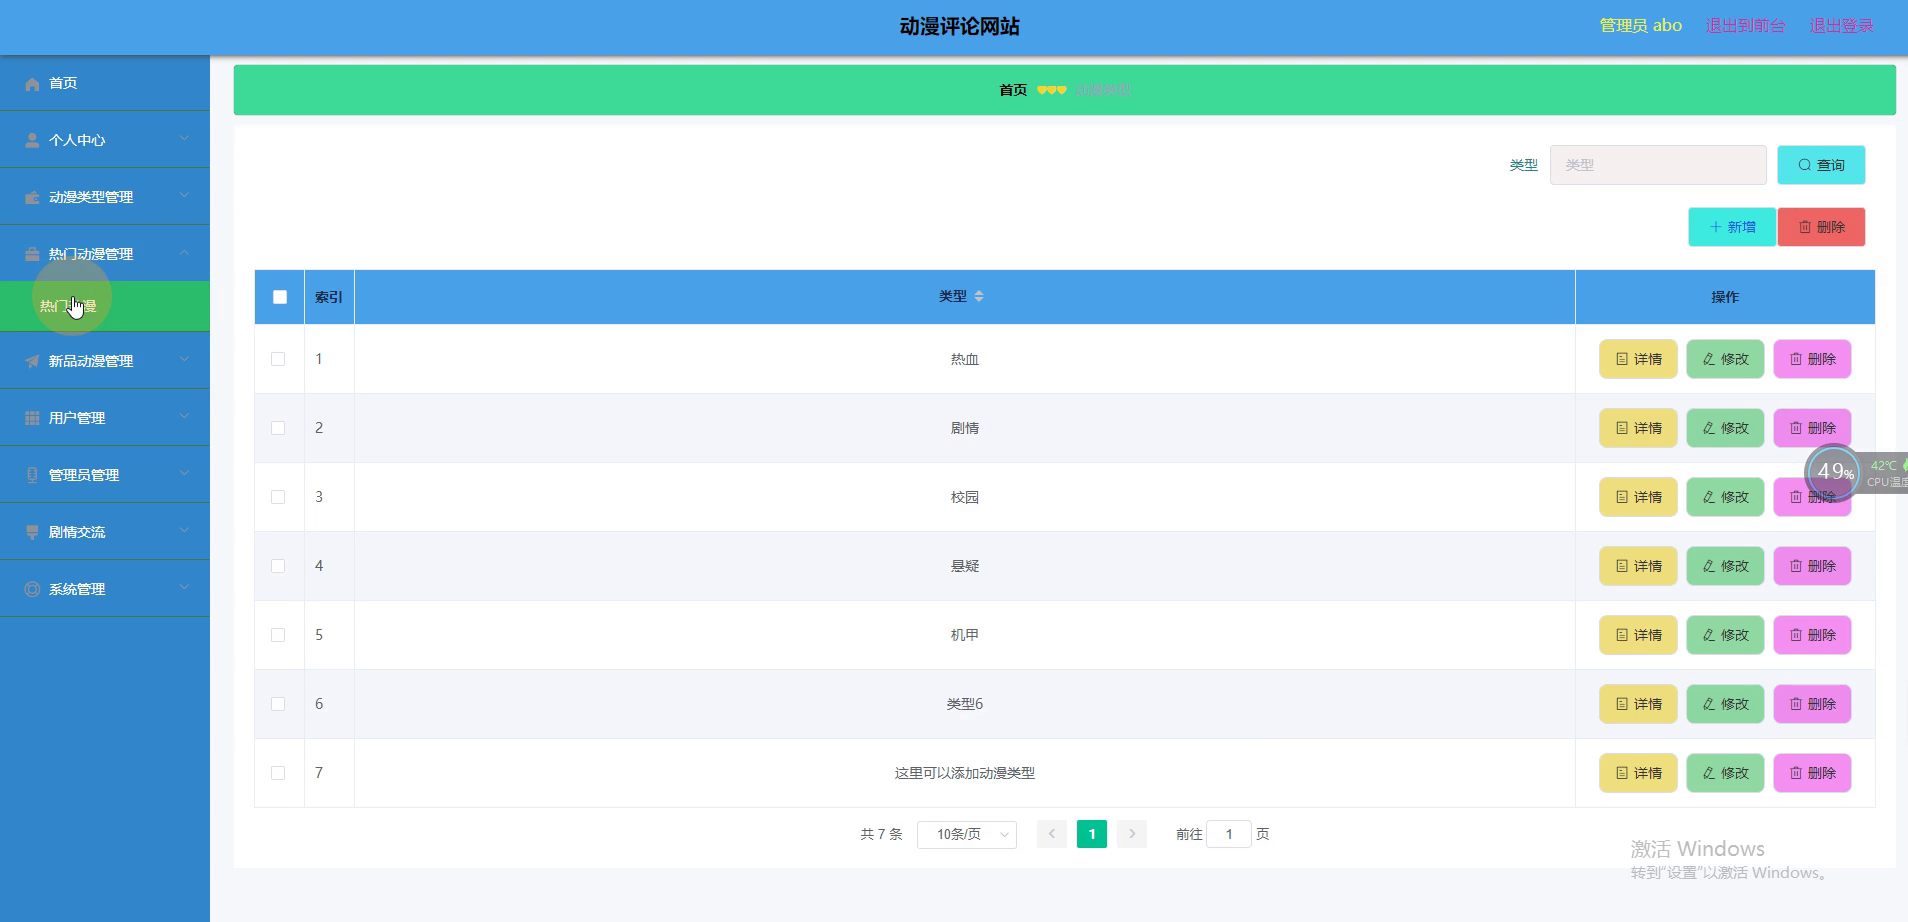This screenshot has height=922, width=1908.
Task: Check the checkbox for row 机甲
Action: [x=278, y=635]
